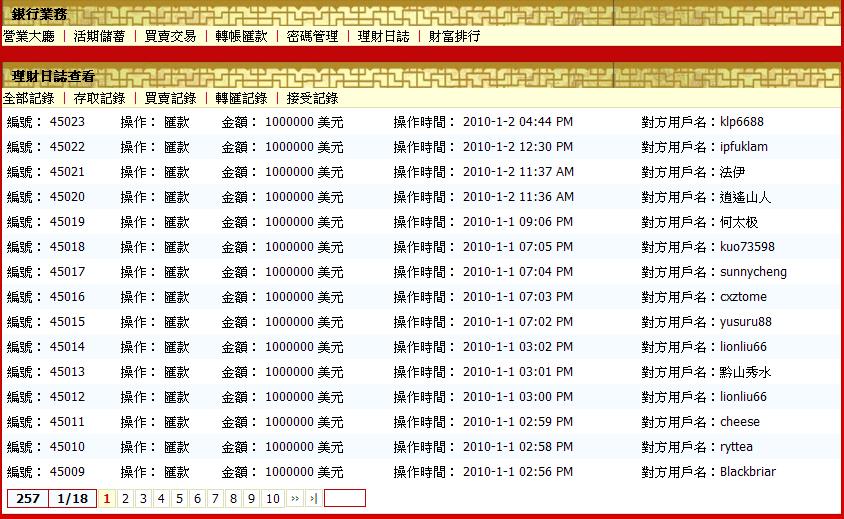Go to 活期儲蓄 menu item

click(x=99, y=36)
